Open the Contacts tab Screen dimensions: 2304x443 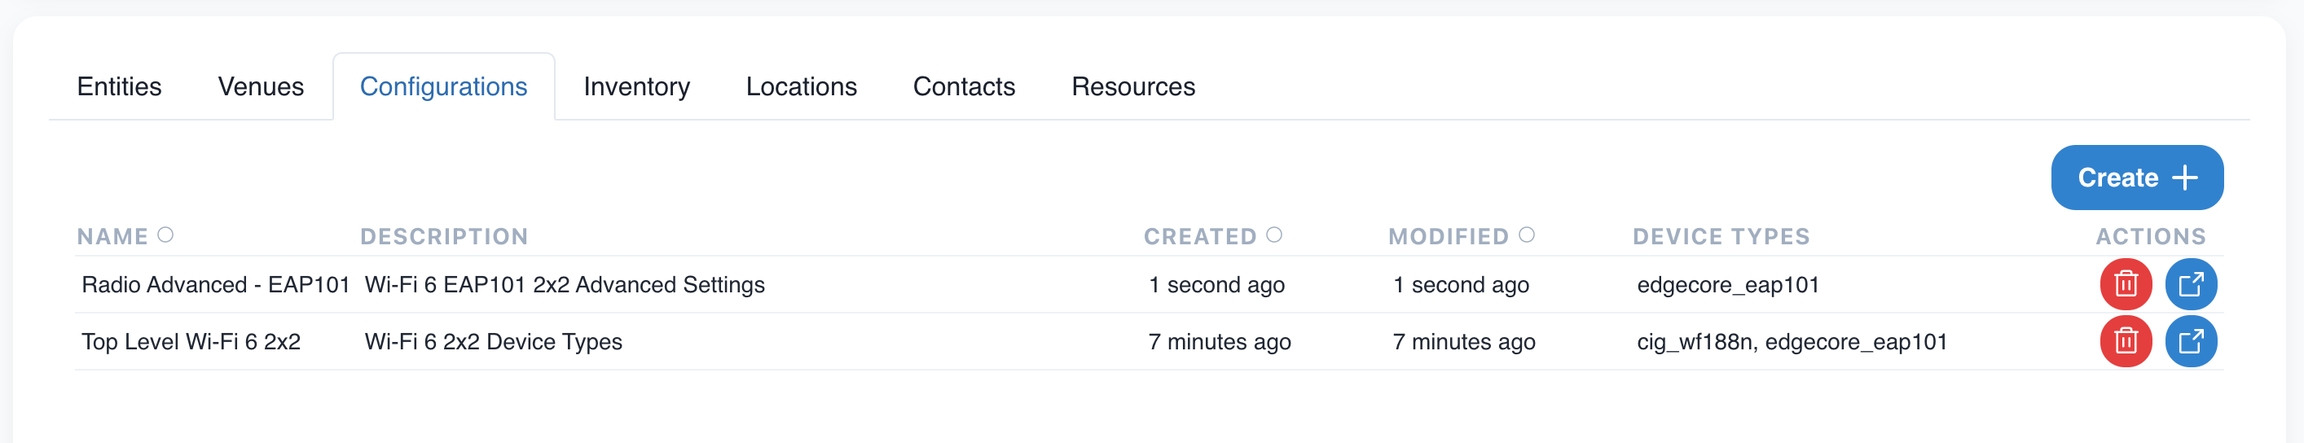pos(964,87)
